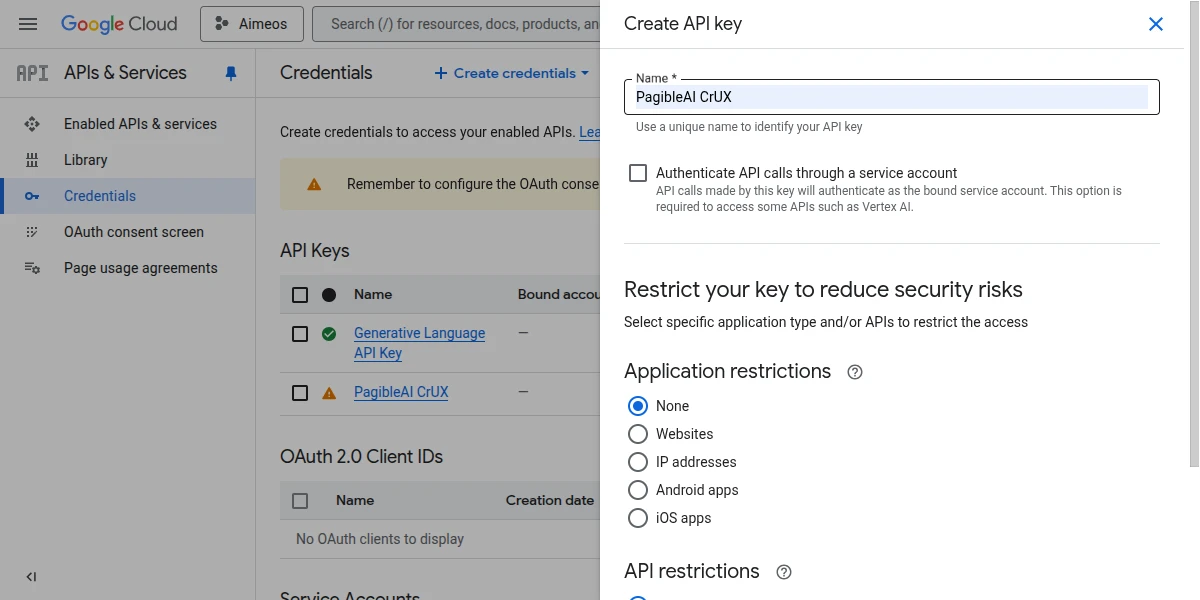This screenshot has width=1200, height=600.
Task: Click the pin icon next to APIs & Services
Action: tap(231, 73)
